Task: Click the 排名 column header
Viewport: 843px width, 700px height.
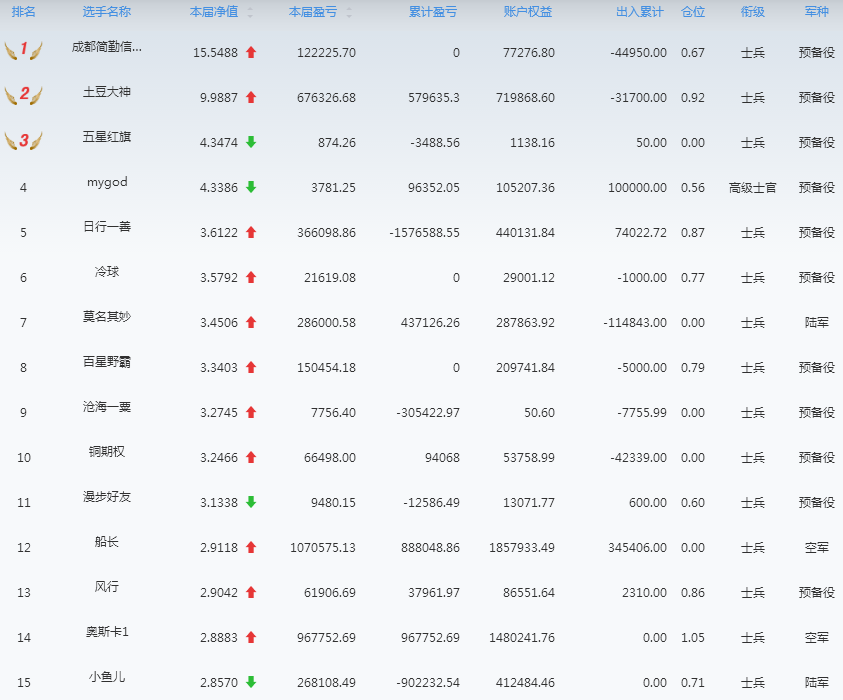Action: (x=24, y=12)
